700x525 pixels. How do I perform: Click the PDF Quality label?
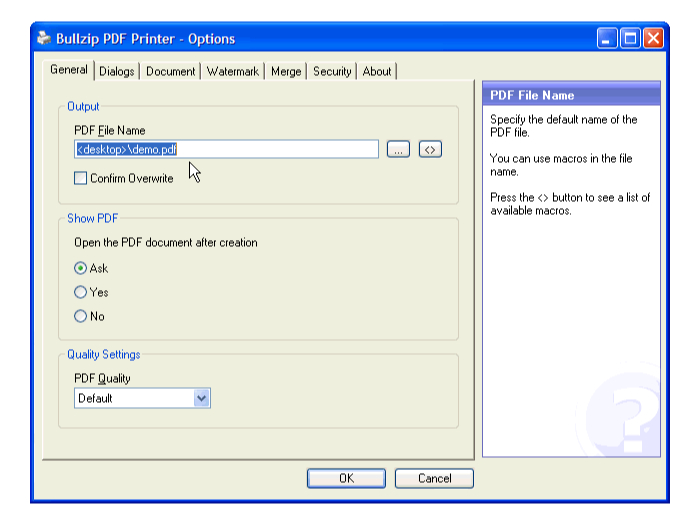tap(102, 379)
